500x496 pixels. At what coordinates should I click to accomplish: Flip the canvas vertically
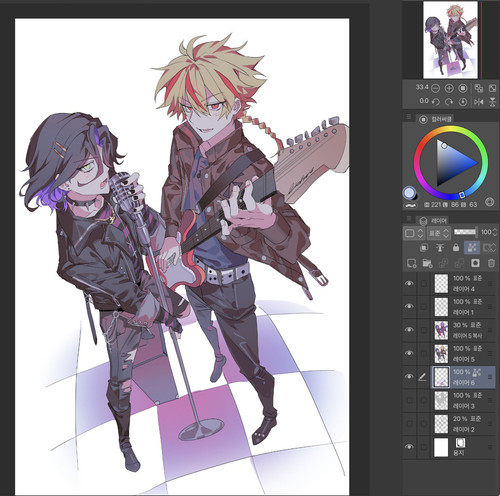coord(492,102)
